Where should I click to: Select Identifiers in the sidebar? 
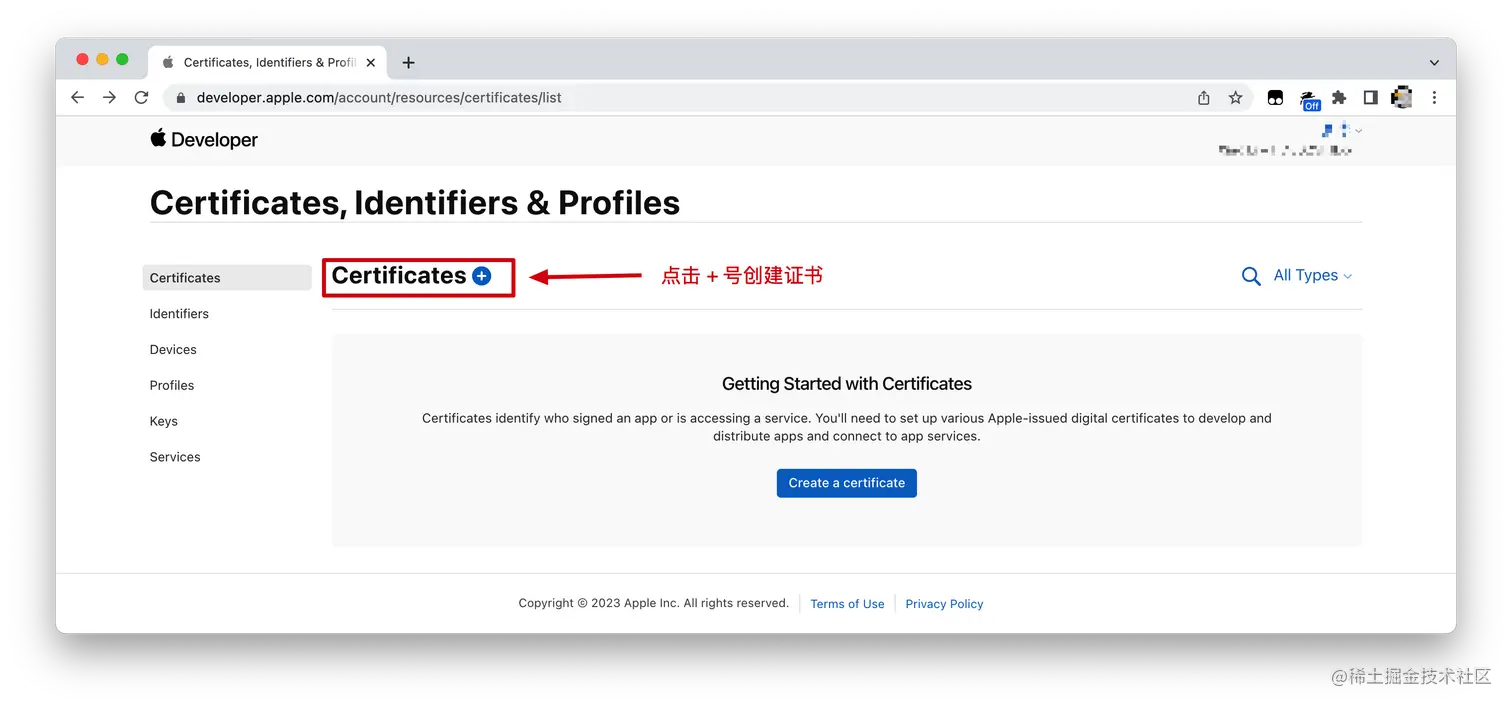(179, 314)
